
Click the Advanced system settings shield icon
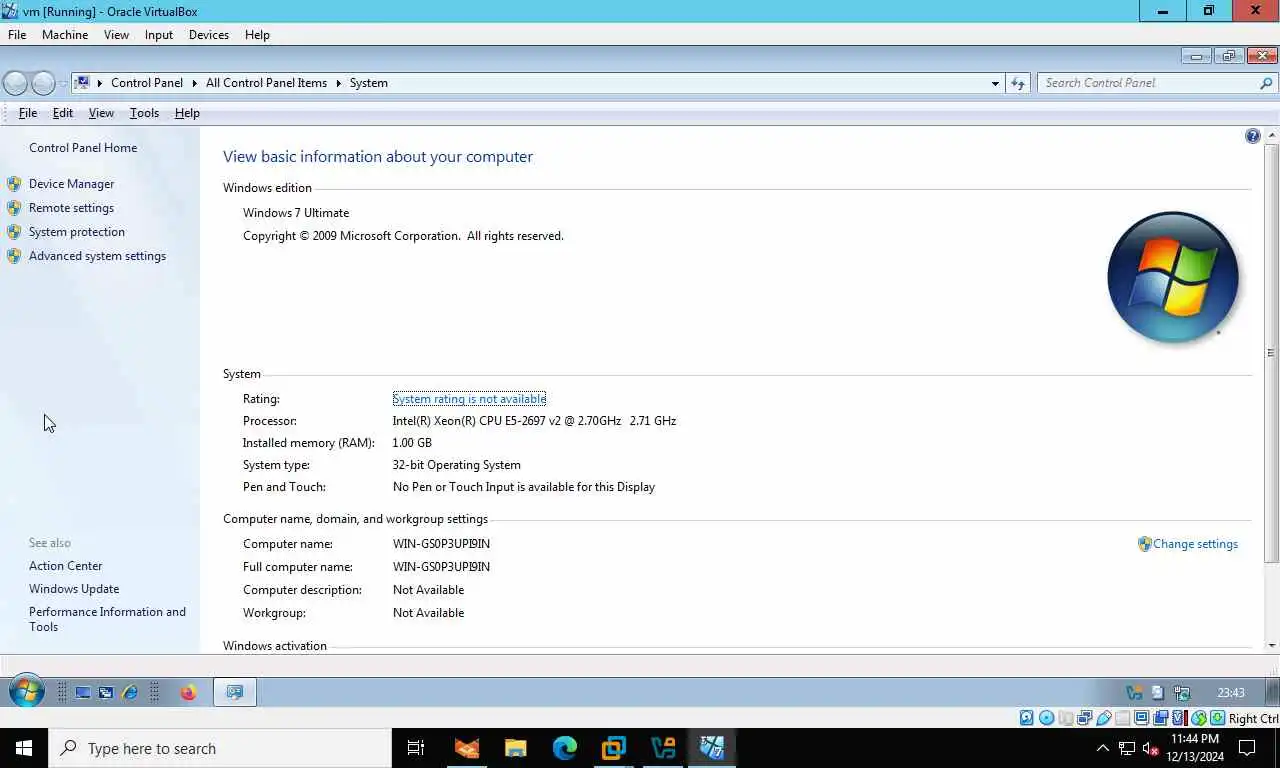tap(14, 256)
